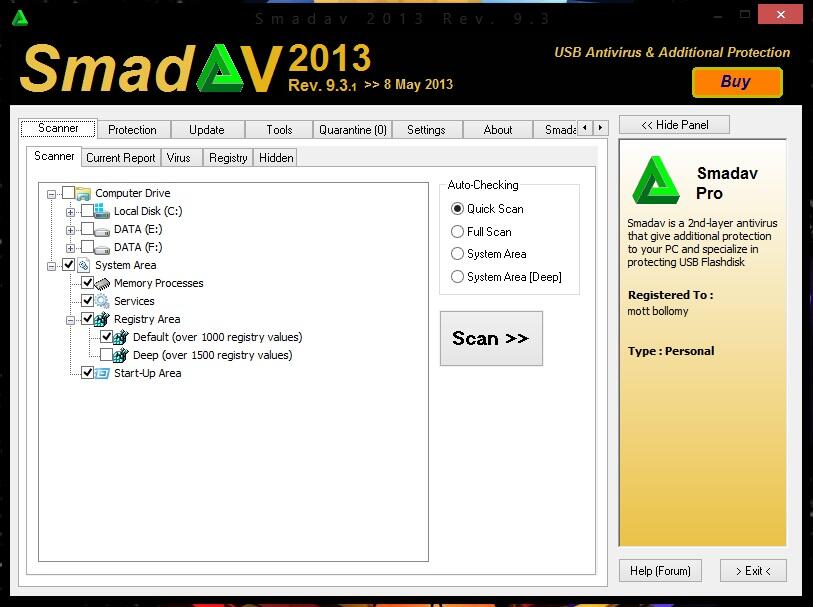
Task: Open the Quarantine (0) tab
Action: [353, 130]
